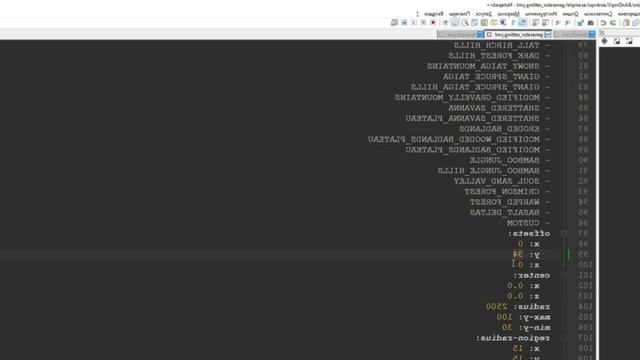Open the Function List icon
Screen dimensions: 640x360
(465, 23)
